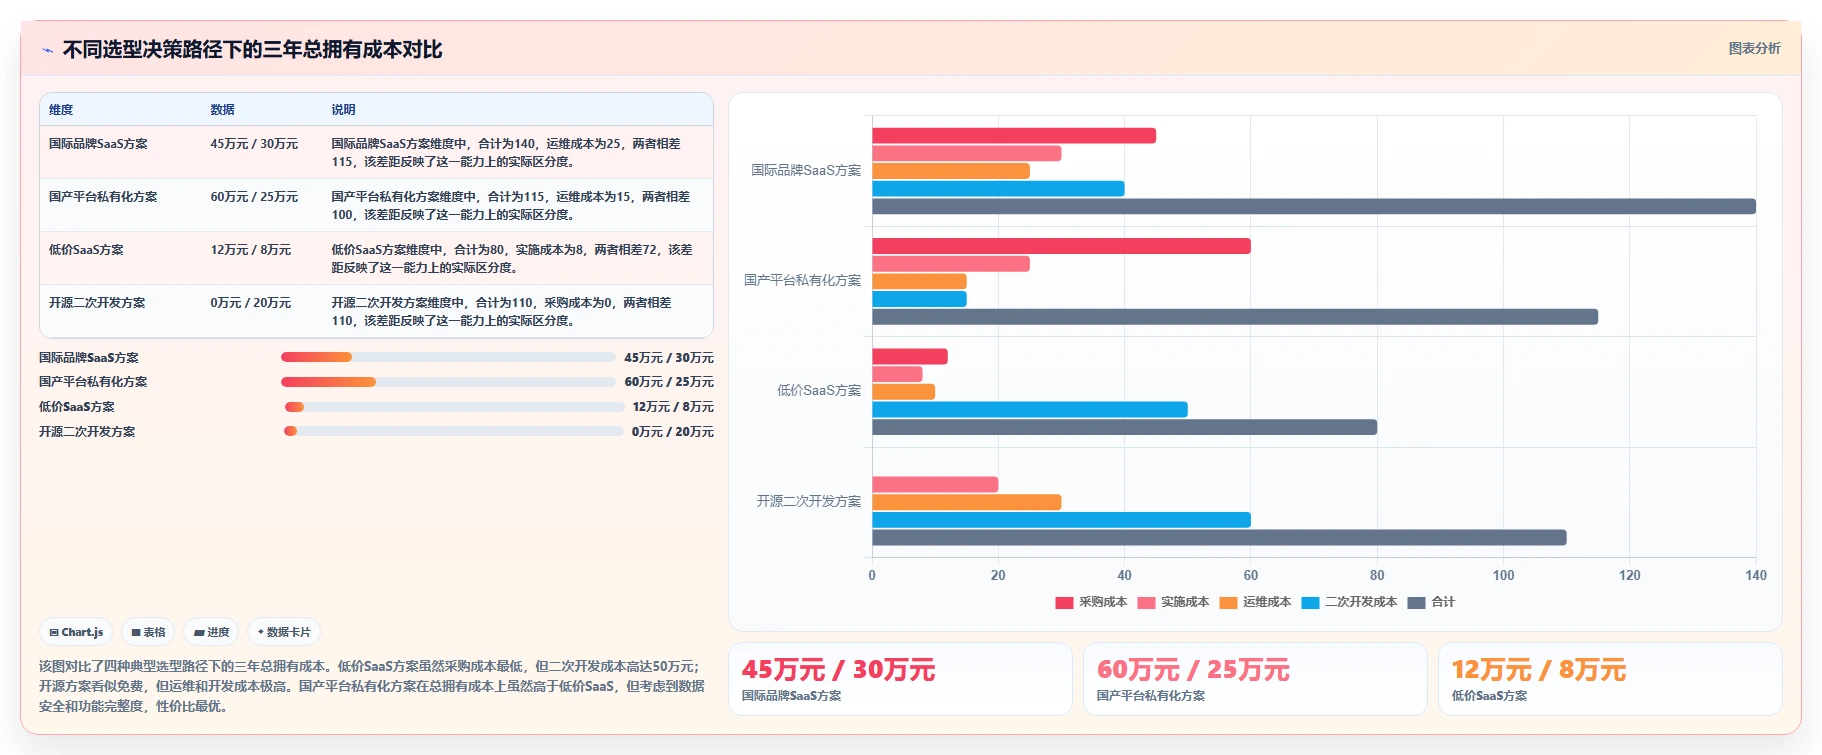
Task: Click table row name 开源二次开发方案
Action: (x=97, y=303)
